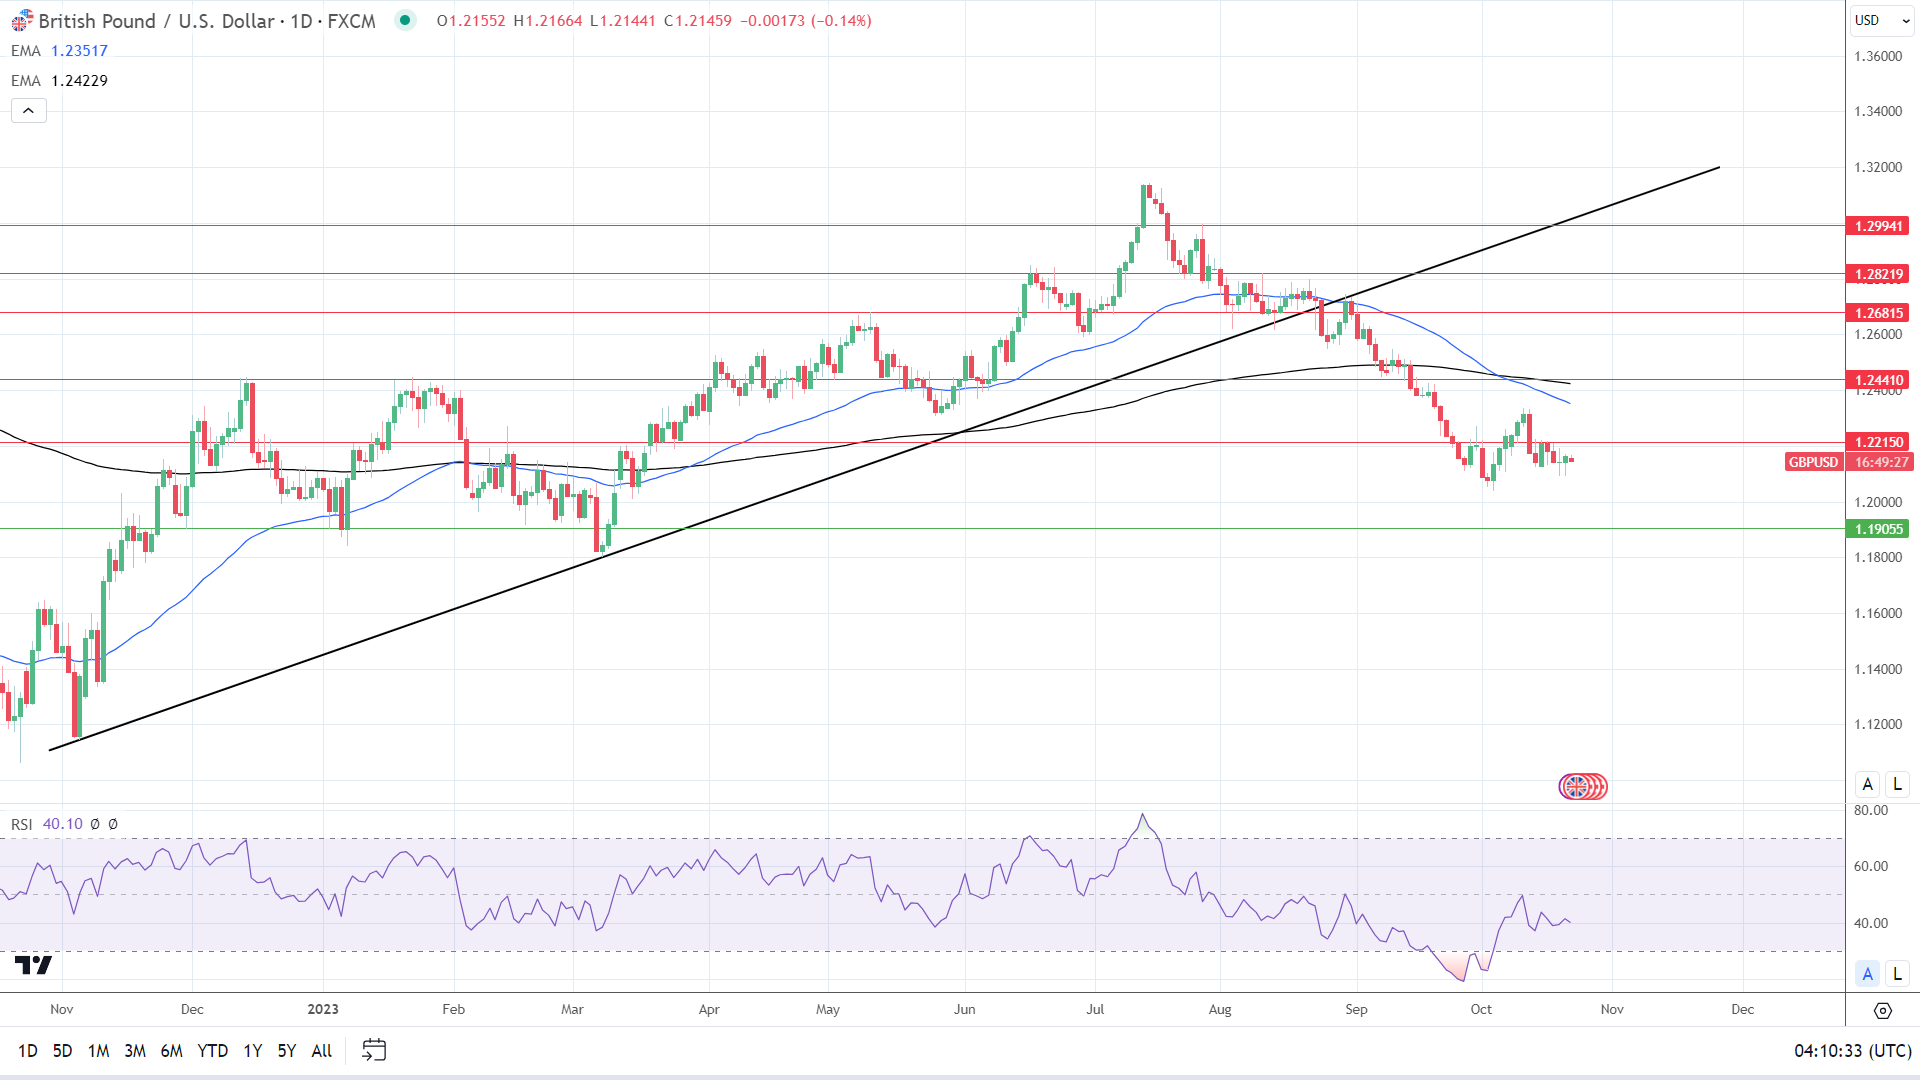
Task: Select the 1D time range
Action: pos(28,1051)
